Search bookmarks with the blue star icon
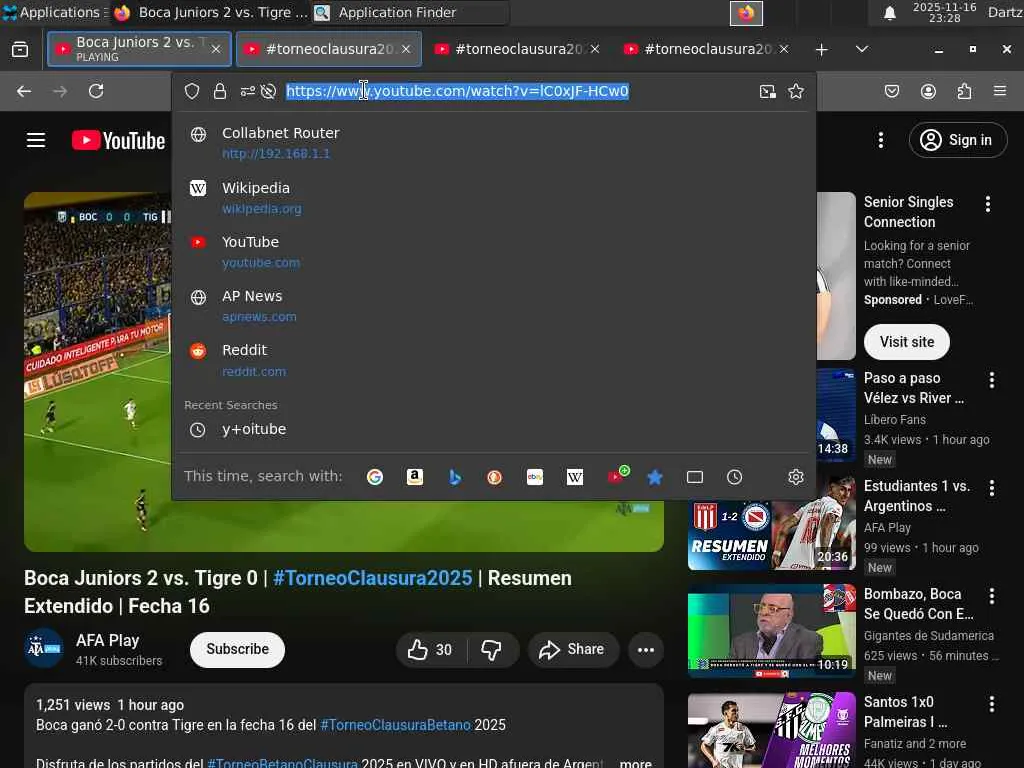Viewport: 1024px width, 768px height. point(655,477)
